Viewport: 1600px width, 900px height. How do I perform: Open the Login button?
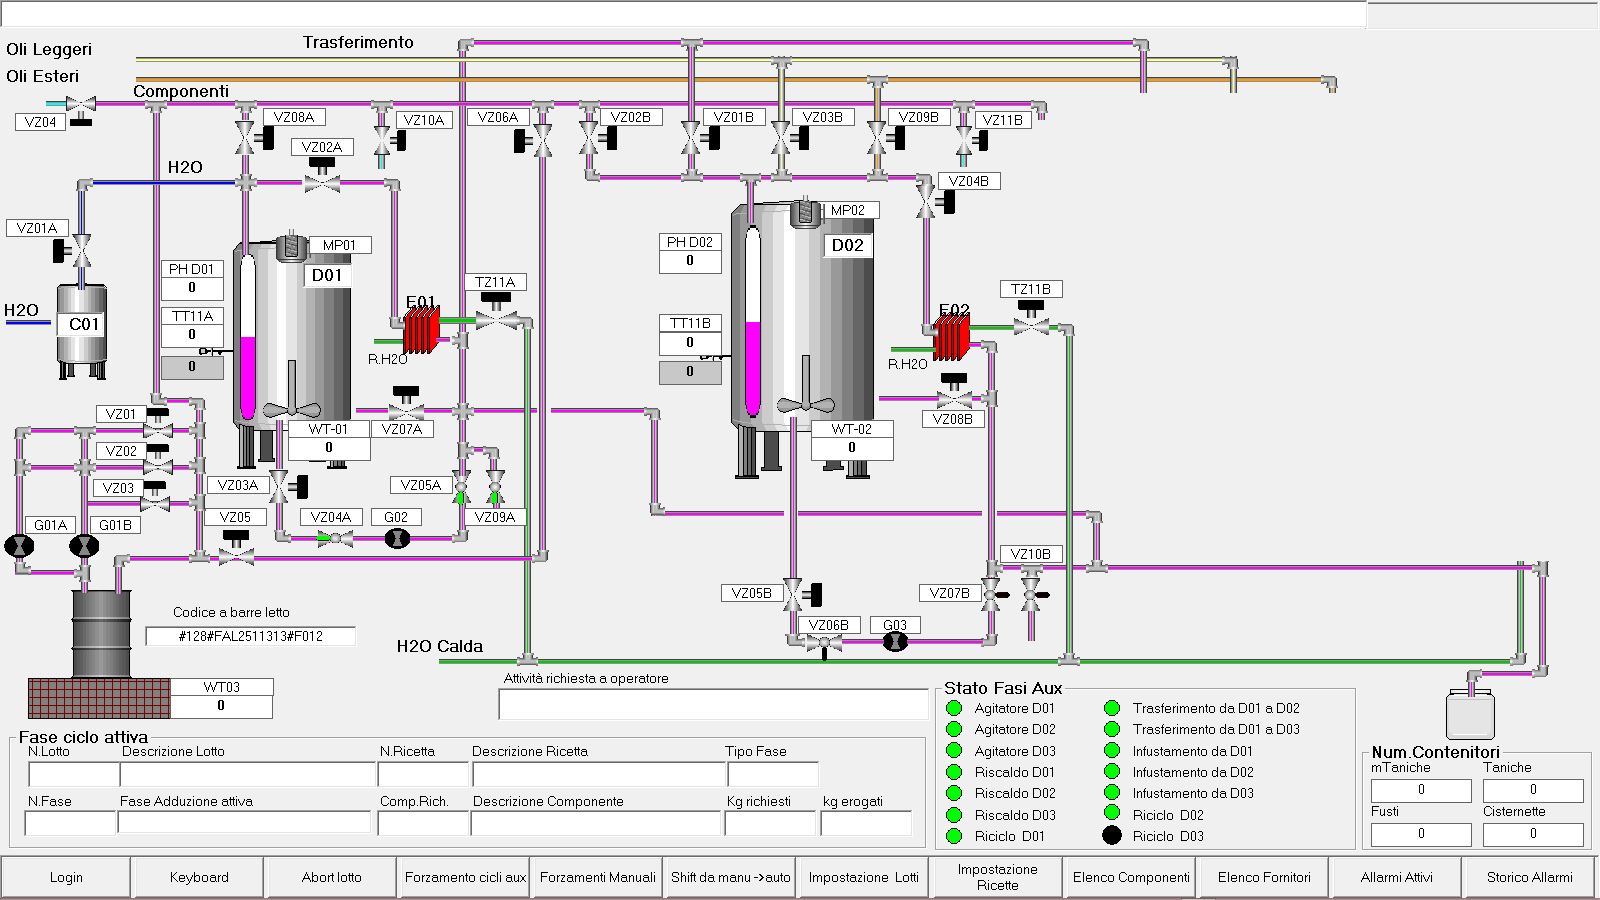[66, 877]
